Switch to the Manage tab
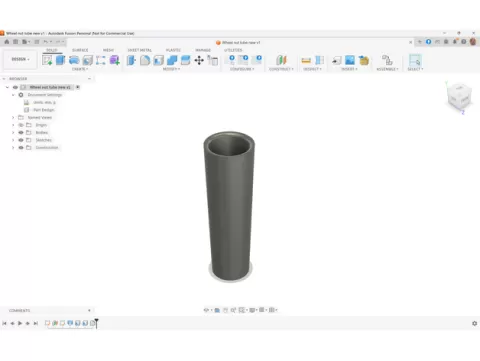 tap(203, 50)
